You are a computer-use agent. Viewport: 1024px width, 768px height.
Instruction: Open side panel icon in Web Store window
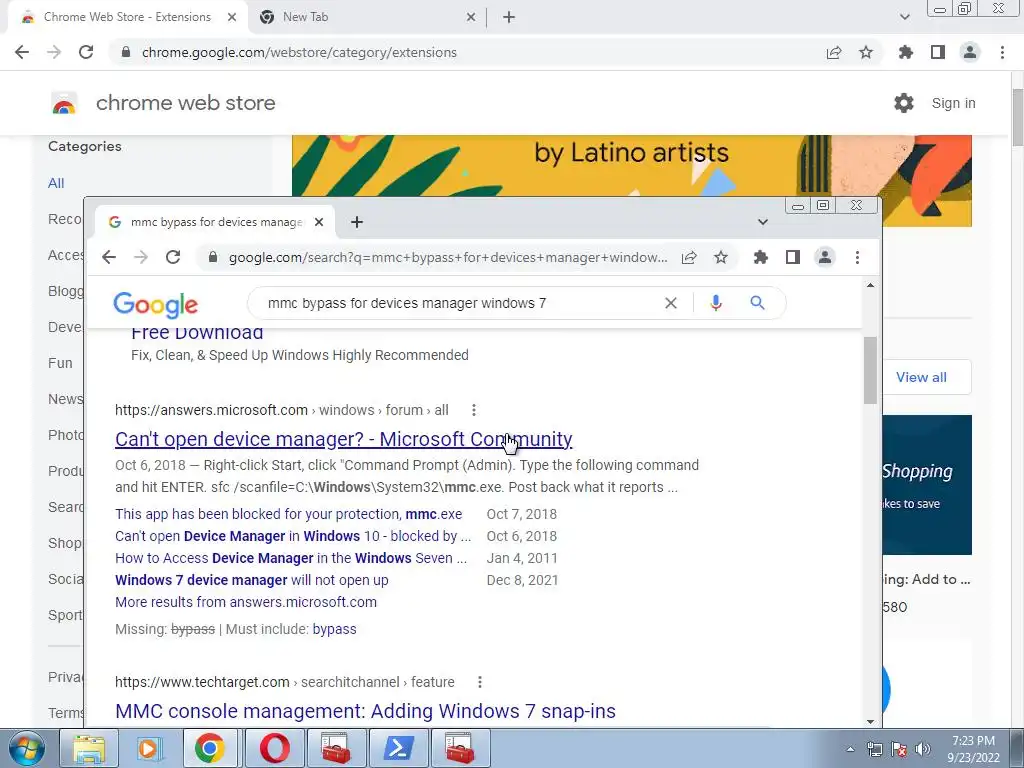pyautogui.click(x=938, y=52)
